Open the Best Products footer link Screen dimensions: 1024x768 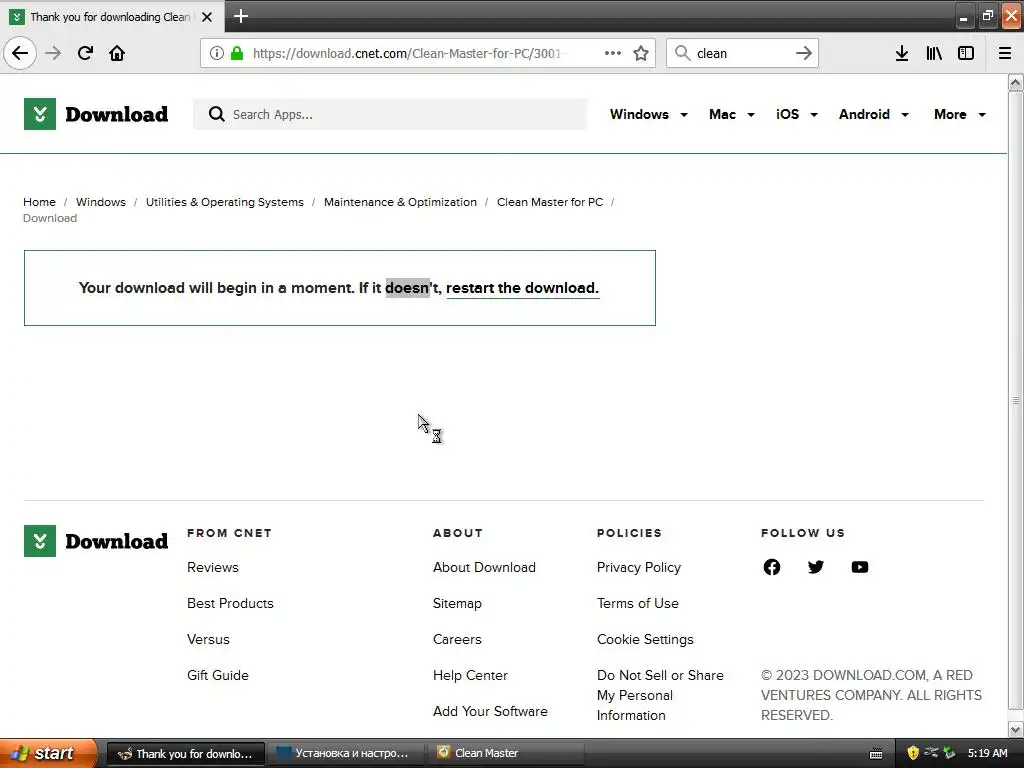coord(230,603)
